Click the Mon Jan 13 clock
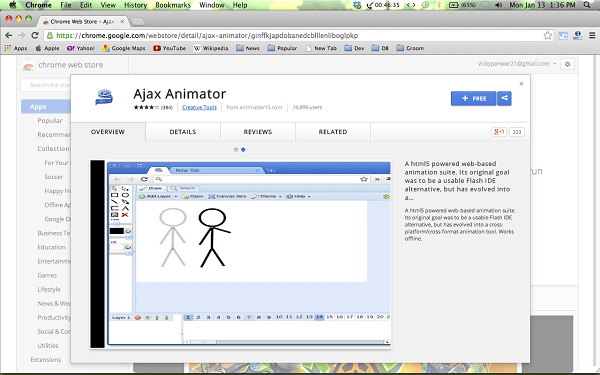 542,5
